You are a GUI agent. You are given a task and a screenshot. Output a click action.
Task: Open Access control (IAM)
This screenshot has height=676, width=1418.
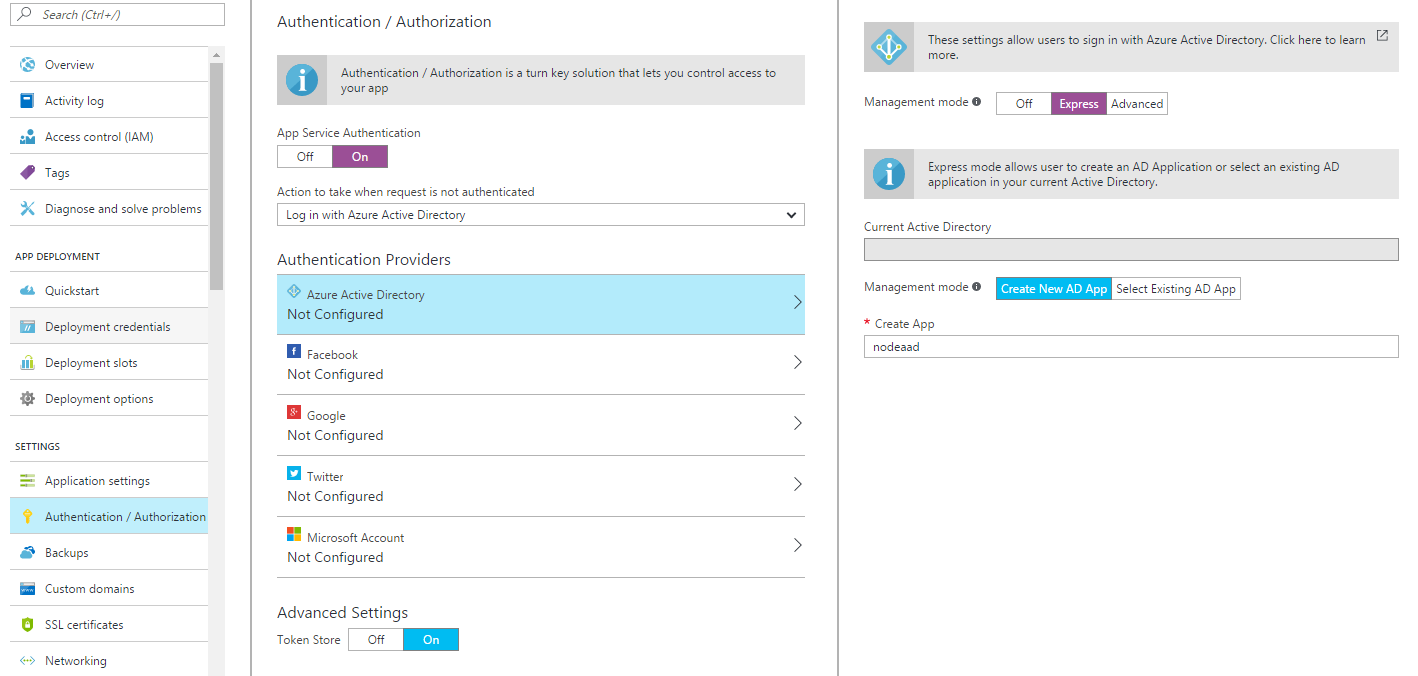27,135
